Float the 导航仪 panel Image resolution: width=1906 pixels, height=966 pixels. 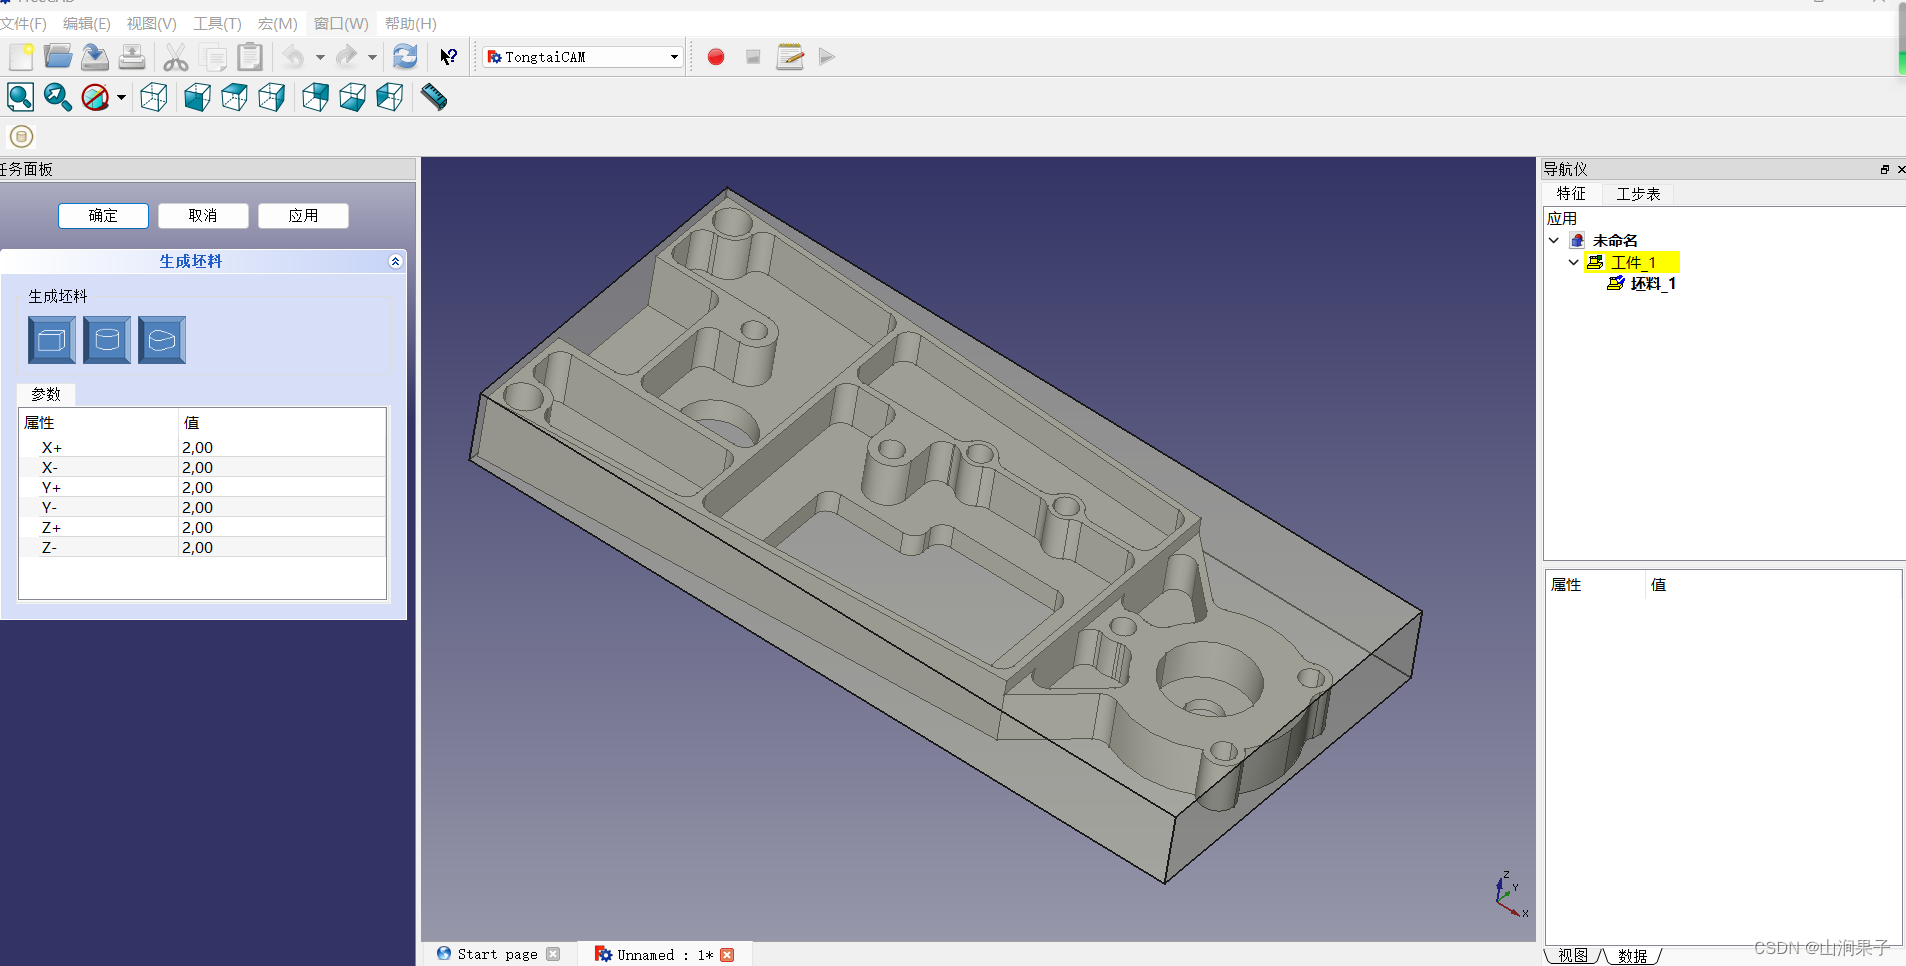[1885, 170]
